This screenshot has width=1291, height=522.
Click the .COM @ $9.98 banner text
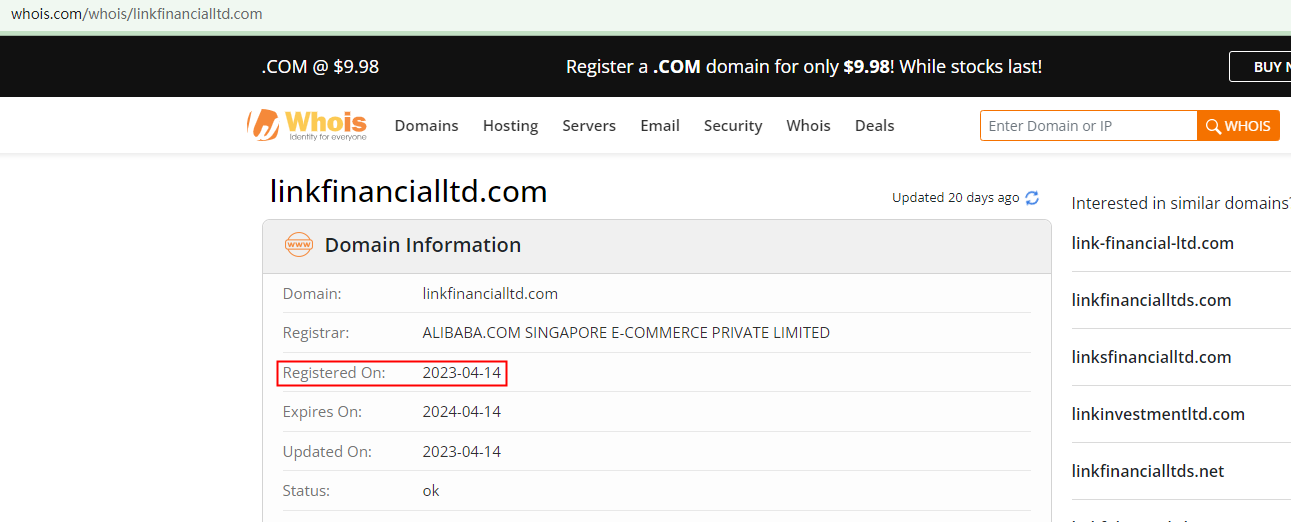pos(320,67)
